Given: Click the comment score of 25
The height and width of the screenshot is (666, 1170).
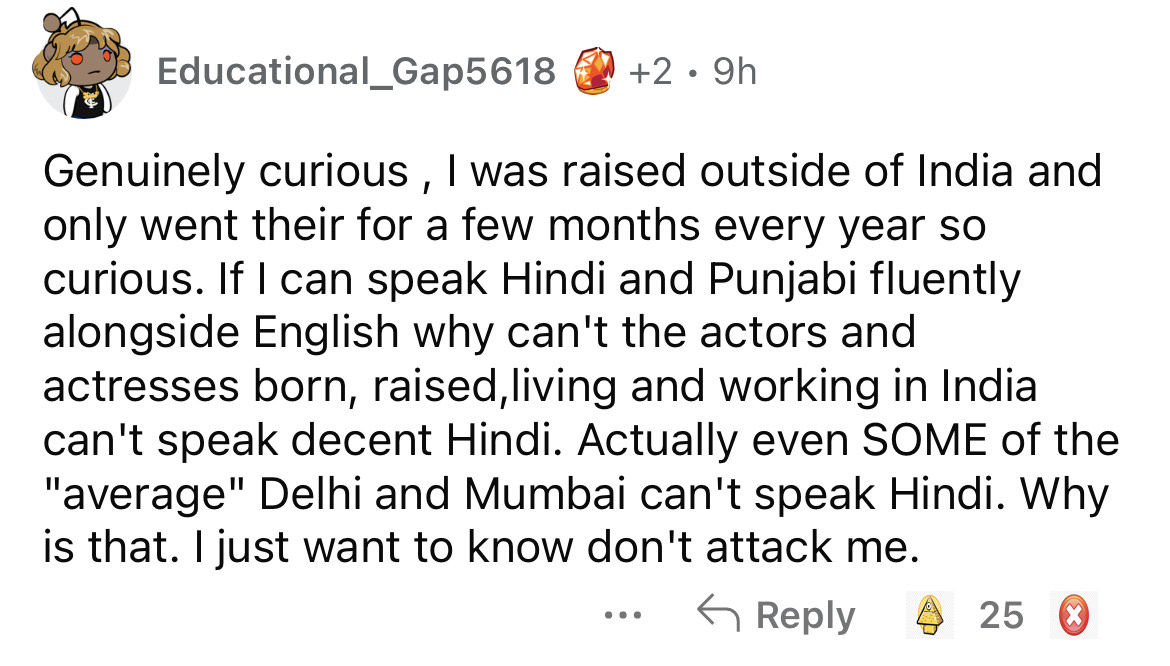Looking at the screenshot, I should pyautogui.click(x=1001, y=616).
